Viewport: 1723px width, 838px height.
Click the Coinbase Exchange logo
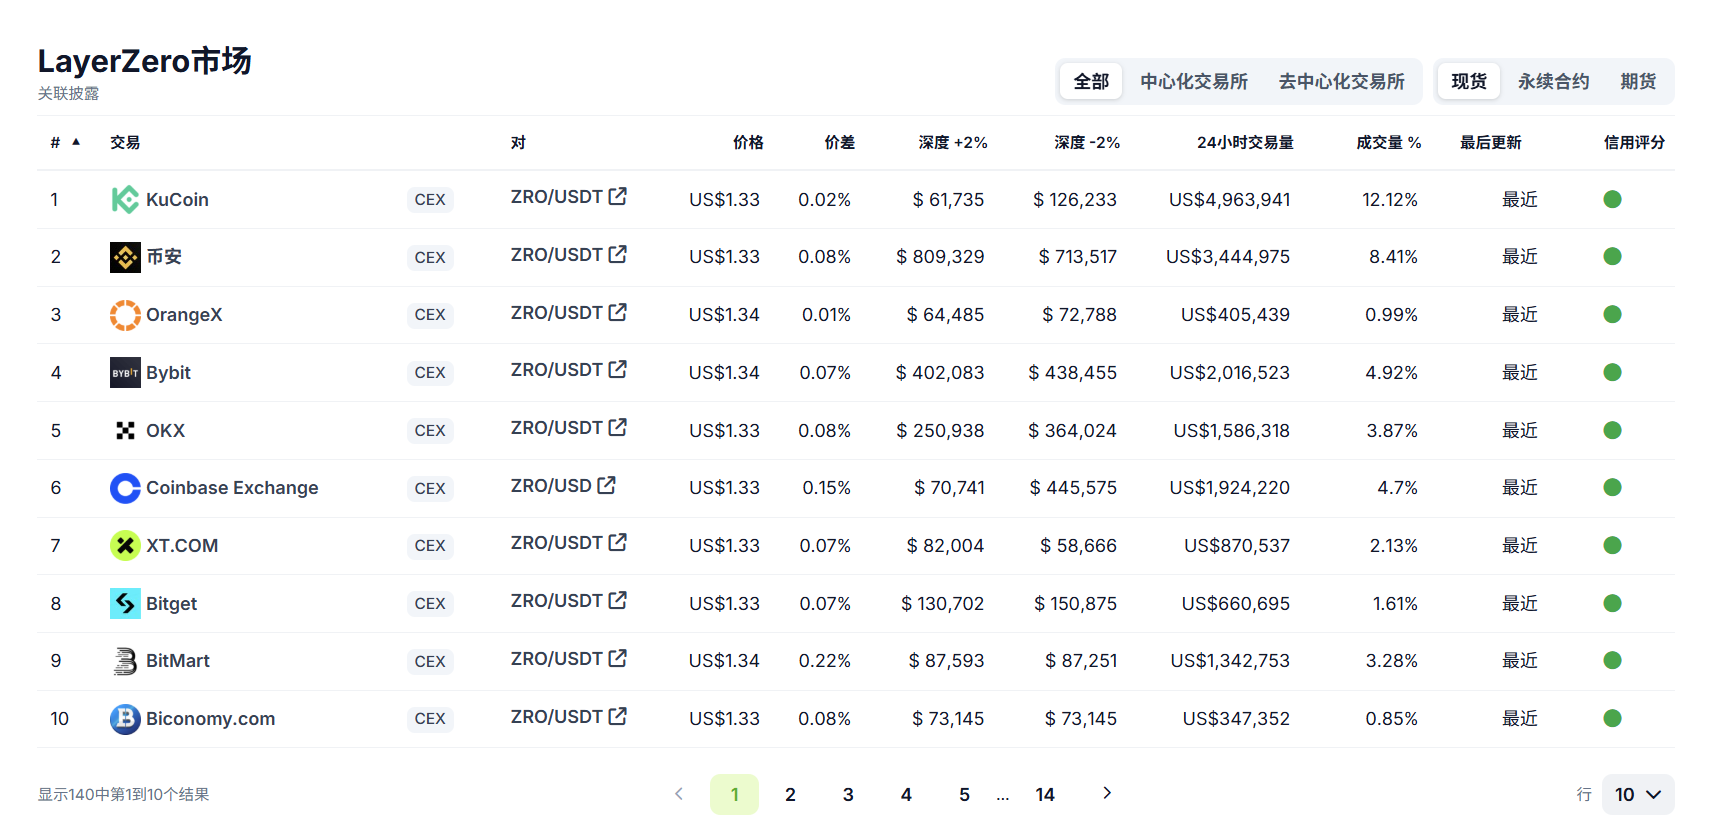[x=125, y=488]
